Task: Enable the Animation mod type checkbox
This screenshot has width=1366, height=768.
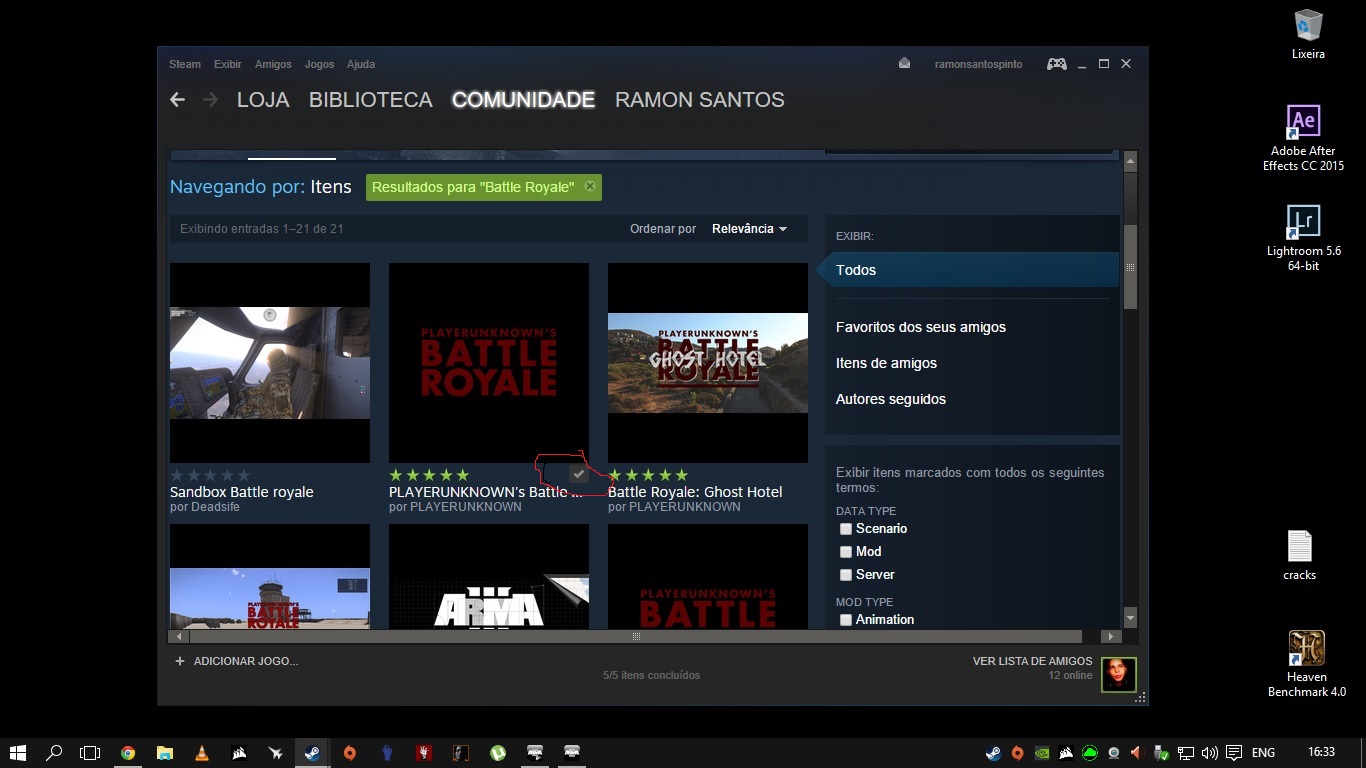Action: (x=846, y=620)
